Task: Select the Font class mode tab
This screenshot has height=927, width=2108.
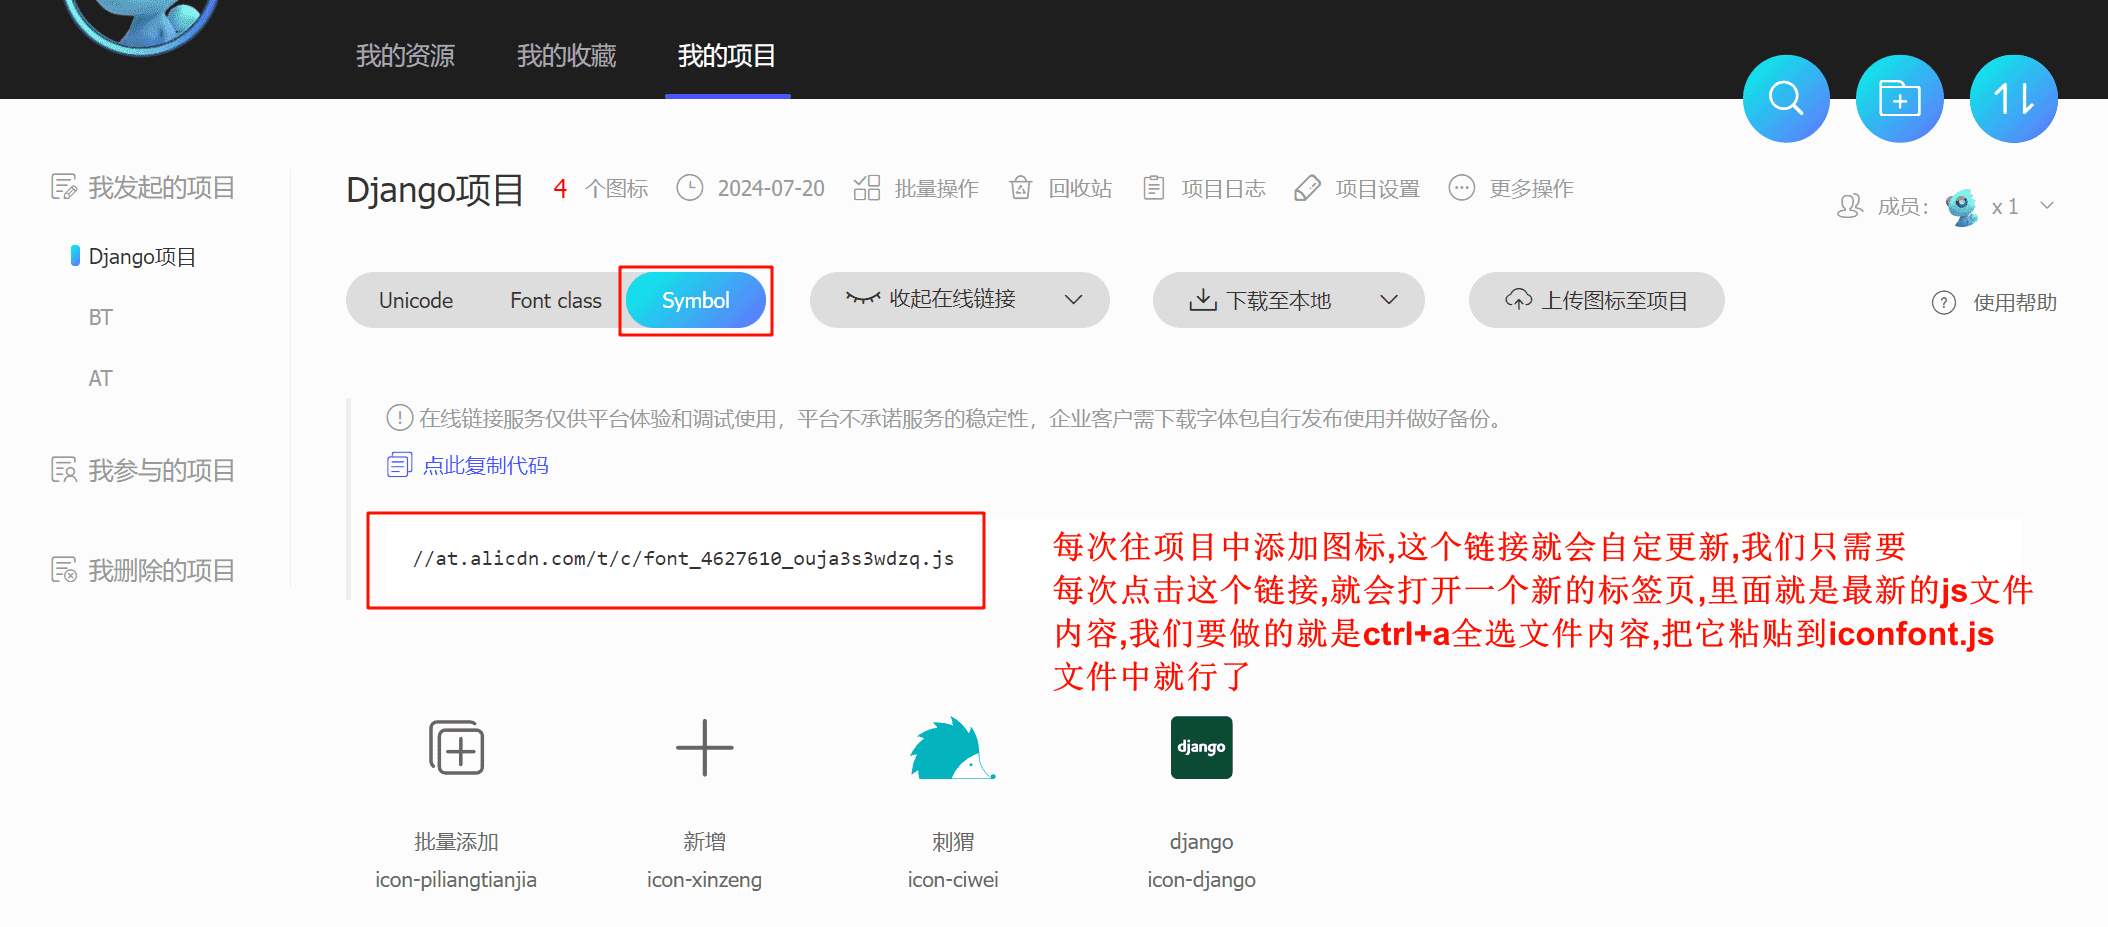Action: (x=556, y=300)
